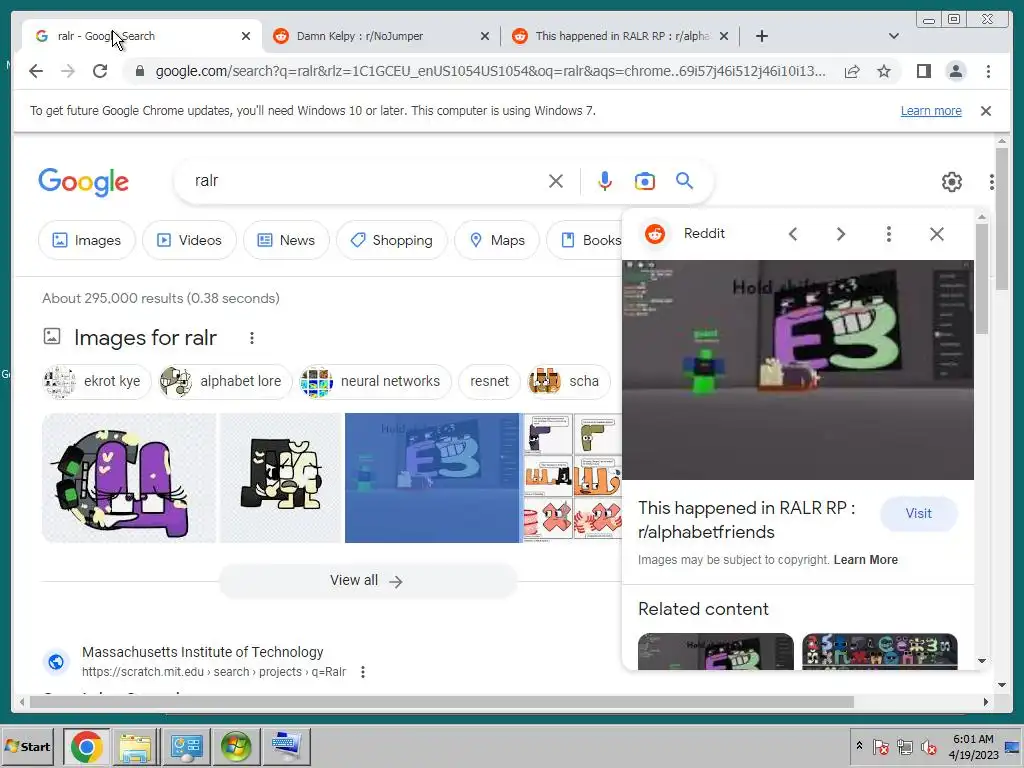Screen dimensions: 1024x768
Task: Click the muted volume tray icon
Action: [928, 746]
